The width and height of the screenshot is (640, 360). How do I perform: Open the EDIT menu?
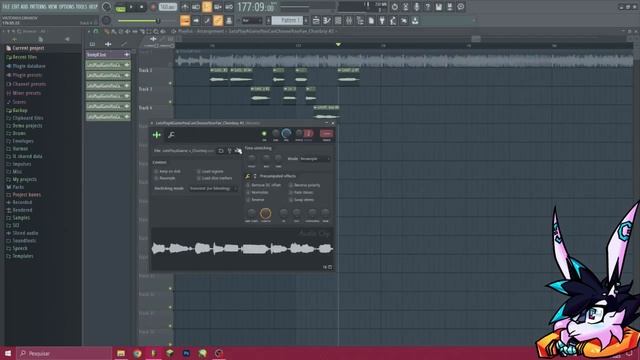click(16, 7)
